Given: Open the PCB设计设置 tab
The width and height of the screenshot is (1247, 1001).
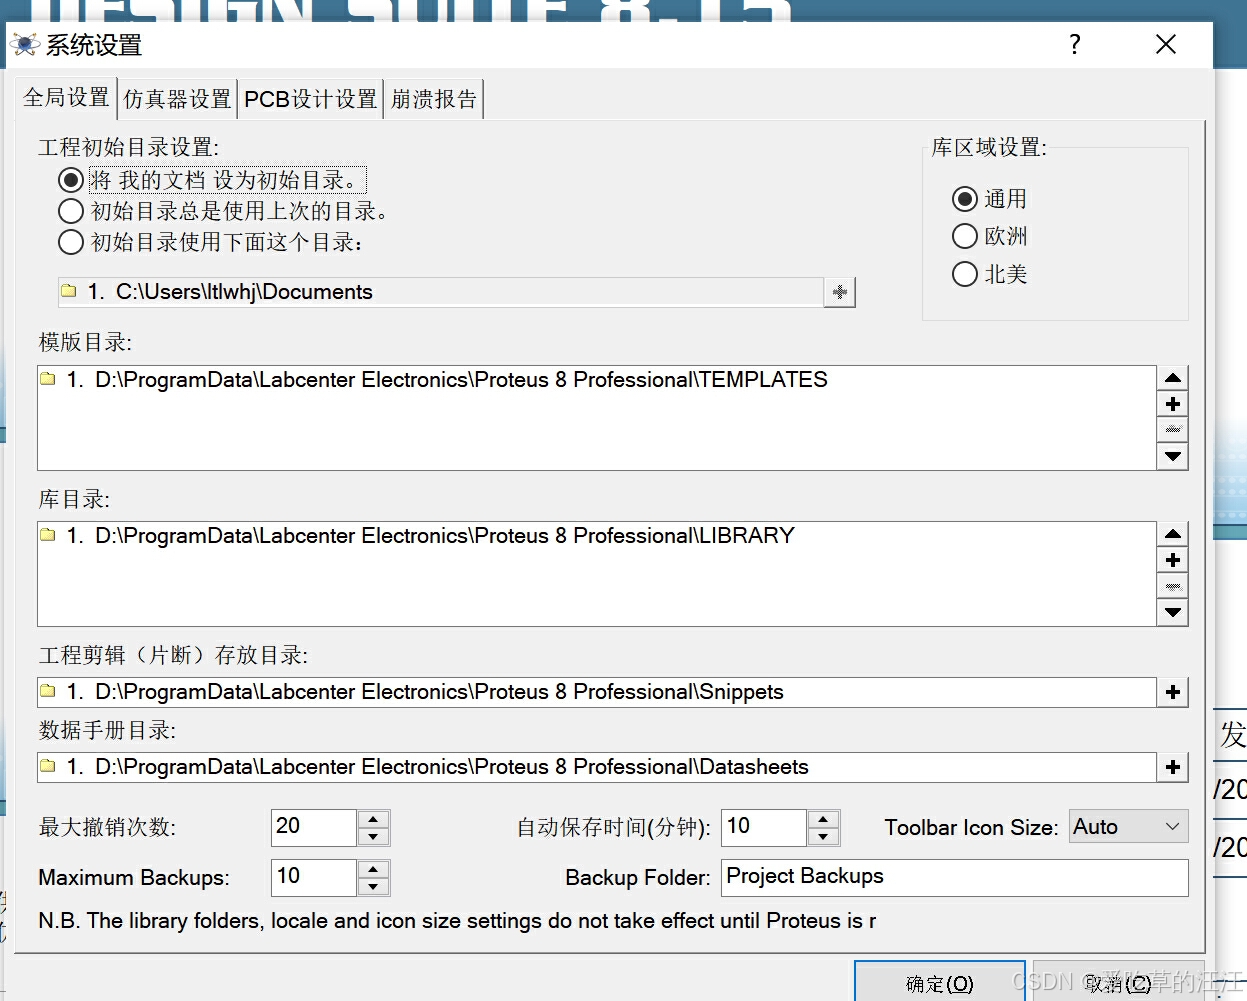Looking at the screenshot, I should 310,99.
